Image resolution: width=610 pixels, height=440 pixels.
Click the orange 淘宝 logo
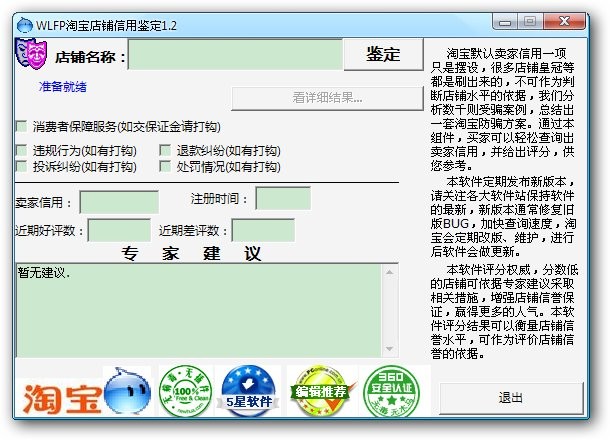click(61, 398)
